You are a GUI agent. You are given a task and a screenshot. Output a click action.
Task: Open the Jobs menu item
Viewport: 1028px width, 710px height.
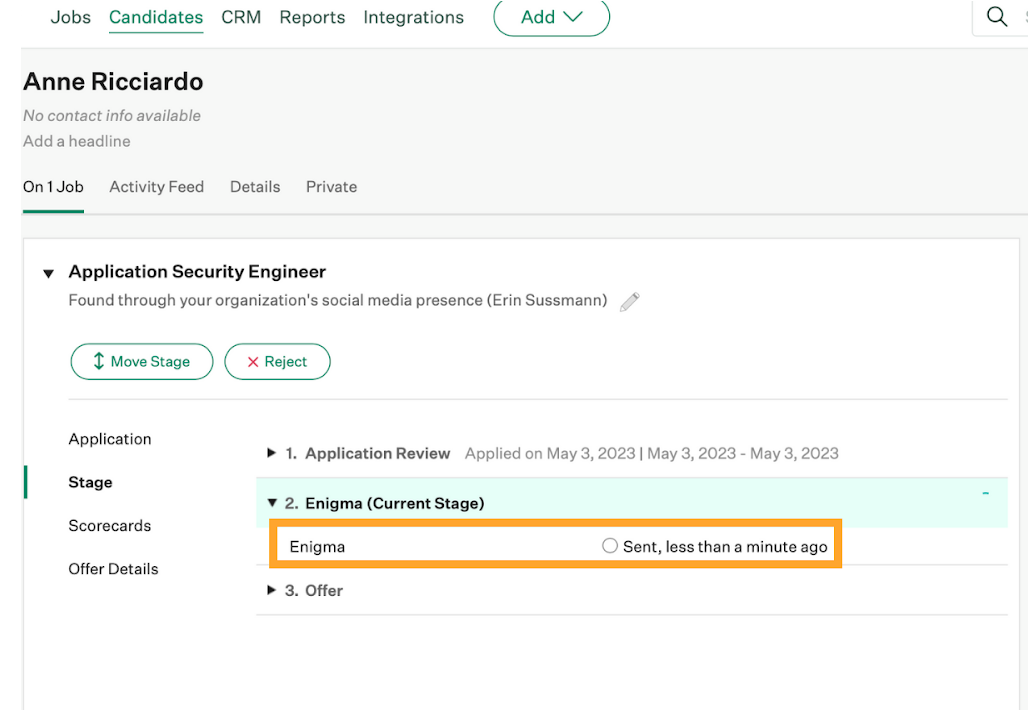[x=70, y=17]
